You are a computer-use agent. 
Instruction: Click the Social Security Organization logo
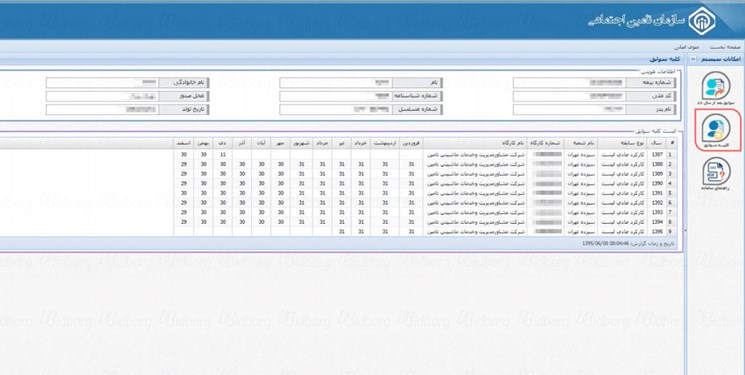tap(702, 21)
